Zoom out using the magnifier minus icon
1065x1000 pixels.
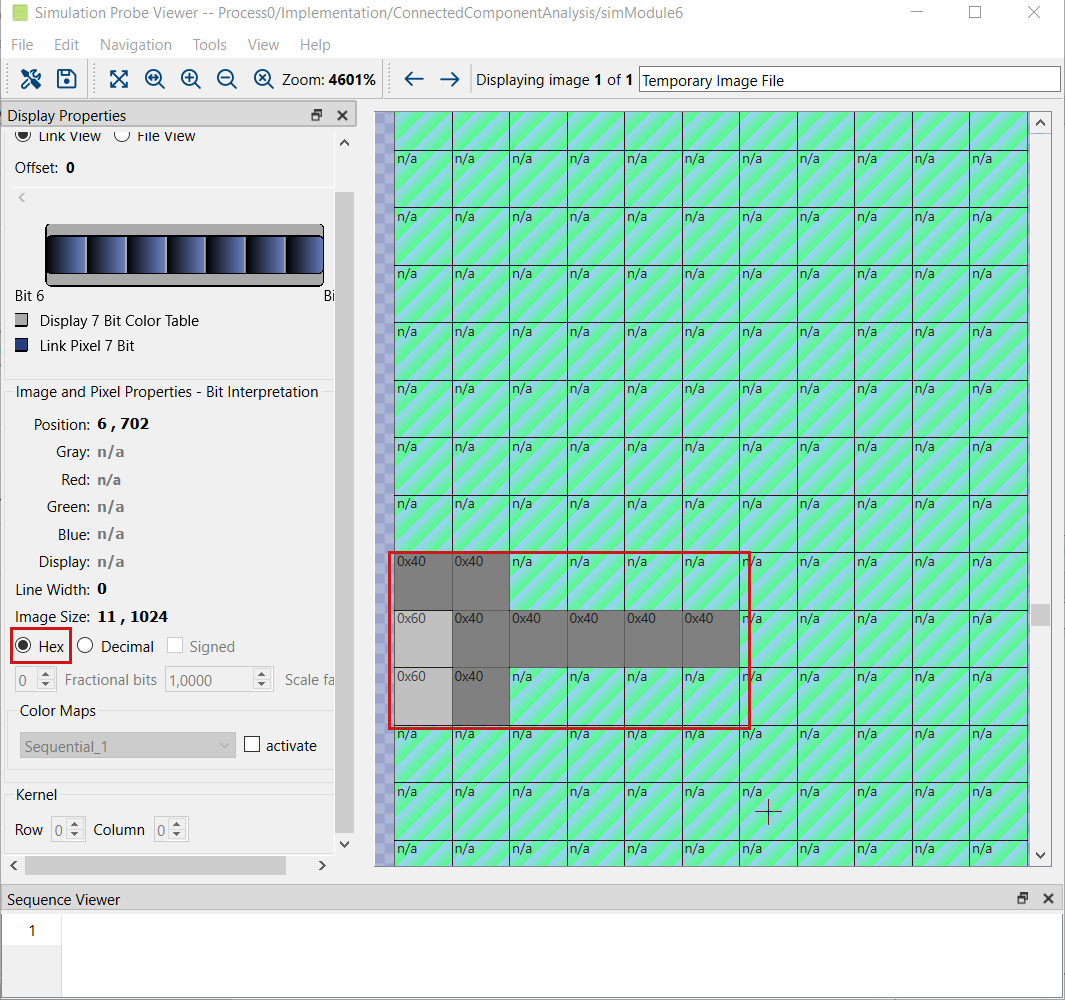pos(226,78)
